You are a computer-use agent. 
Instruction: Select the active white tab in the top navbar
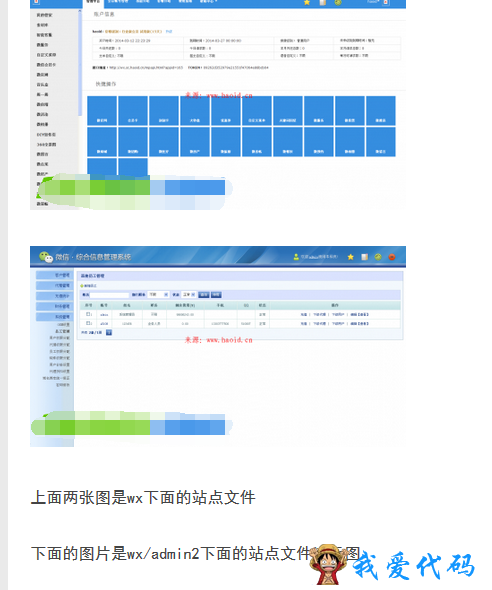tap(93, 3)
